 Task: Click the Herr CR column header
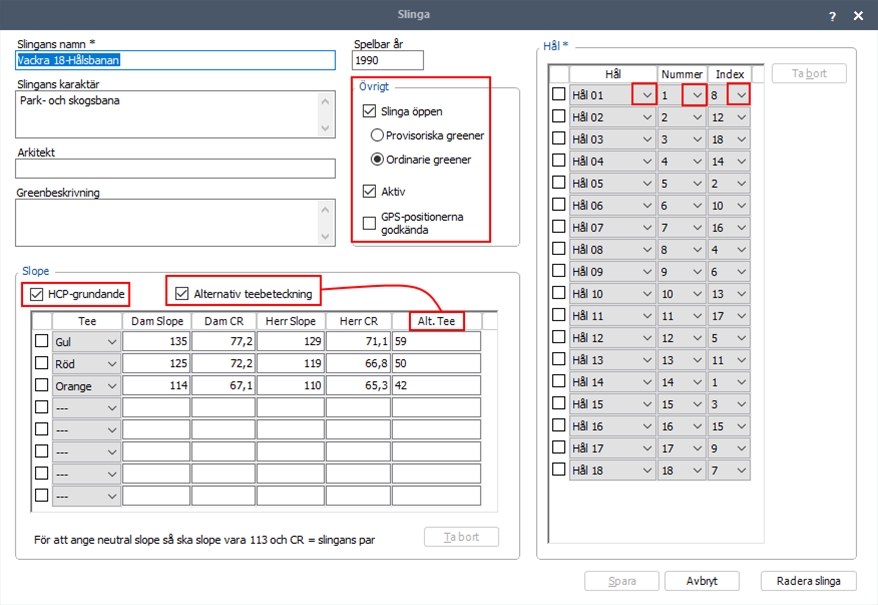358,321
